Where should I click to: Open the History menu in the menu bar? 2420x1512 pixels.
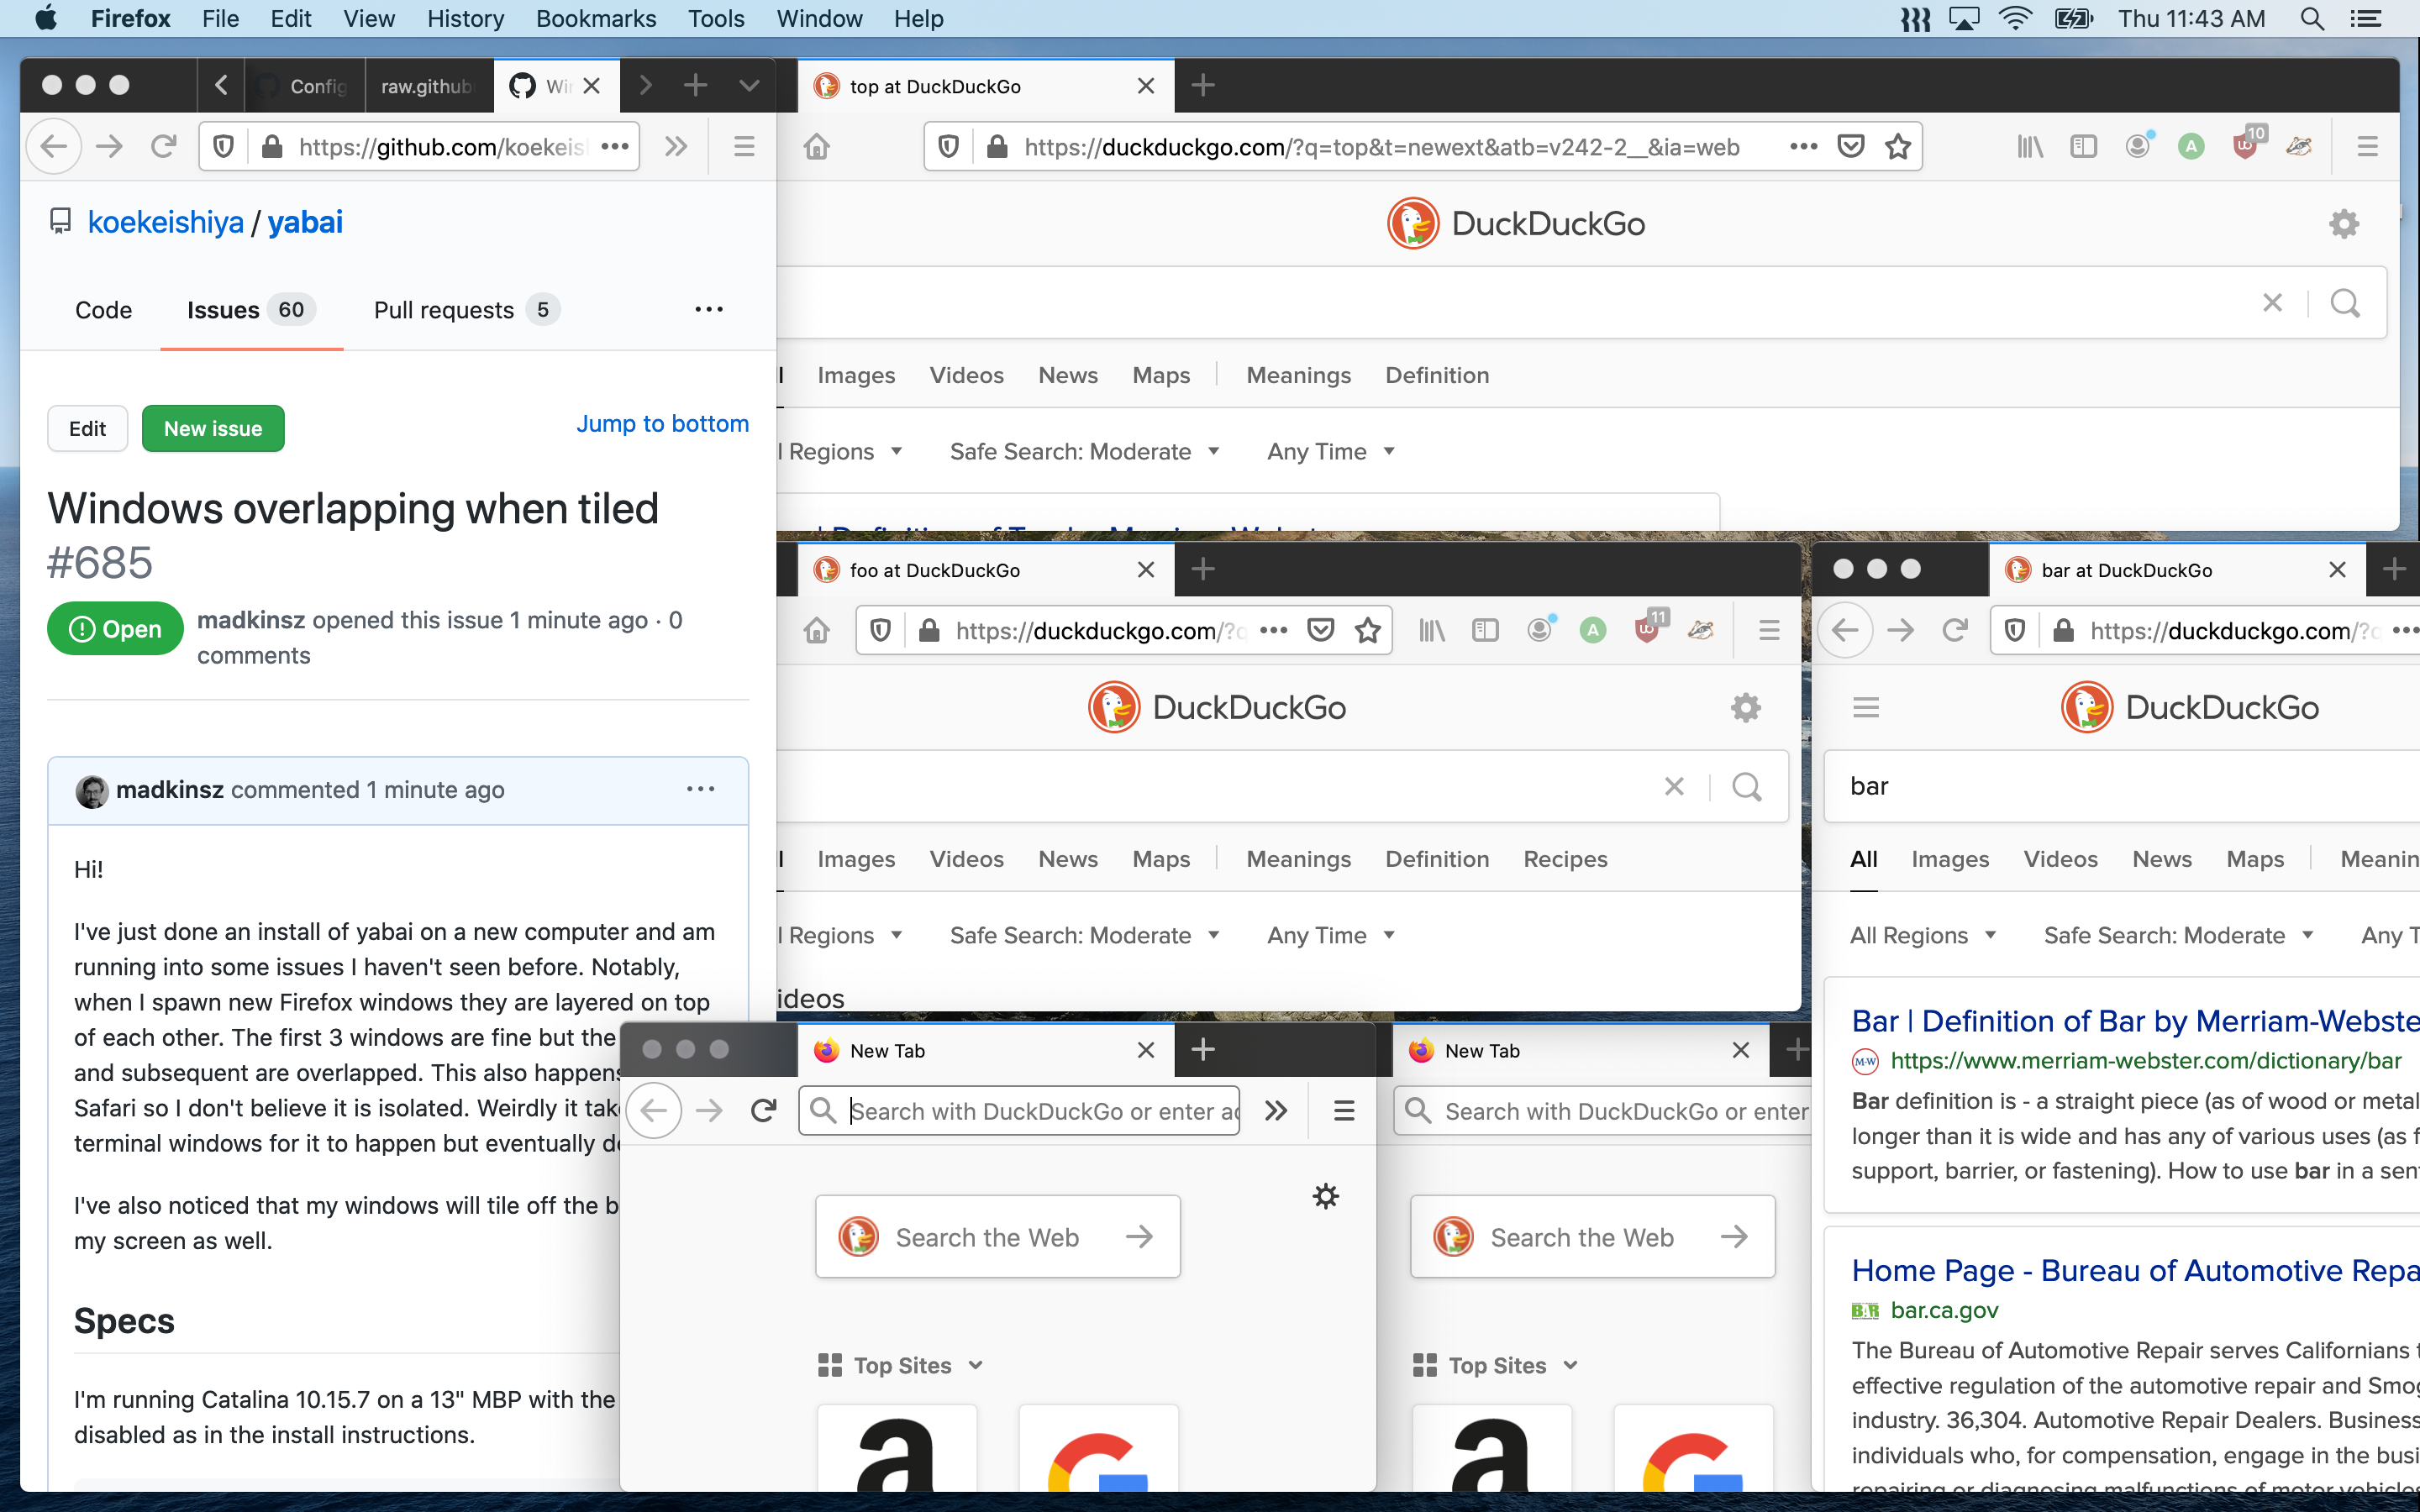pos(465,18)
